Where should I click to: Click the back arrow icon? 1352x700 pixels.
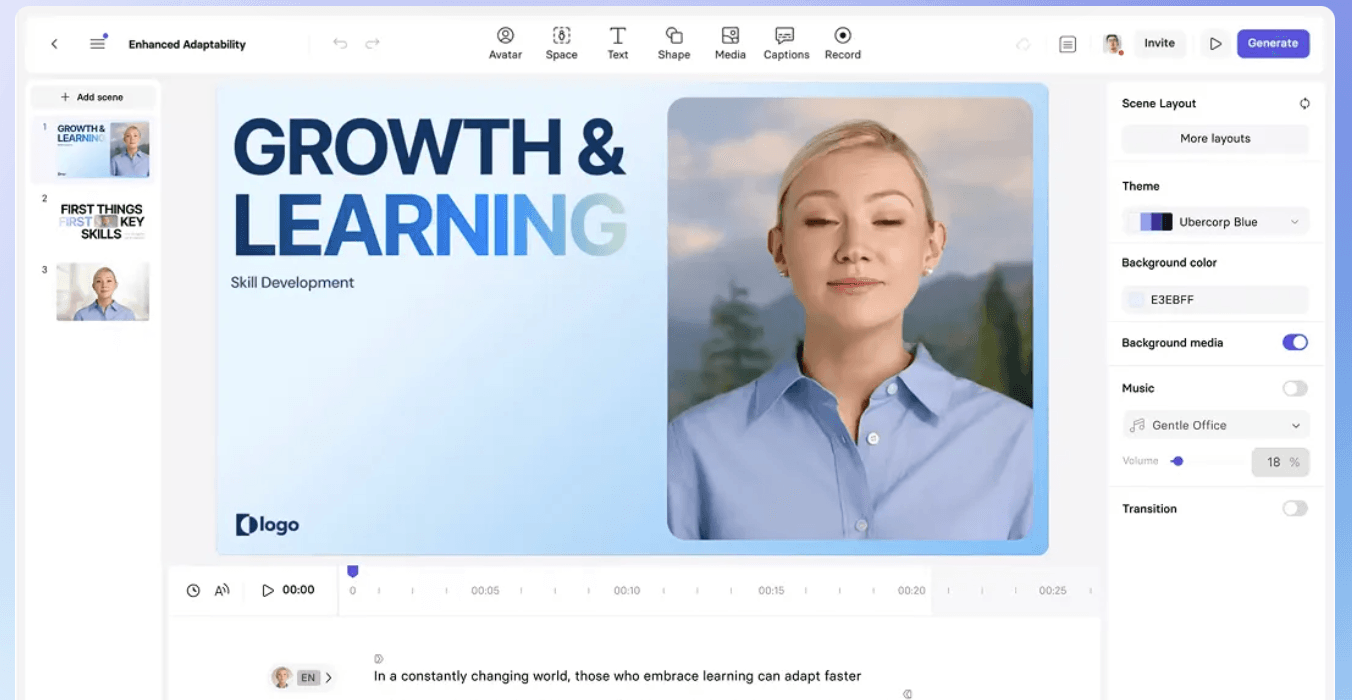click(55, 44)
